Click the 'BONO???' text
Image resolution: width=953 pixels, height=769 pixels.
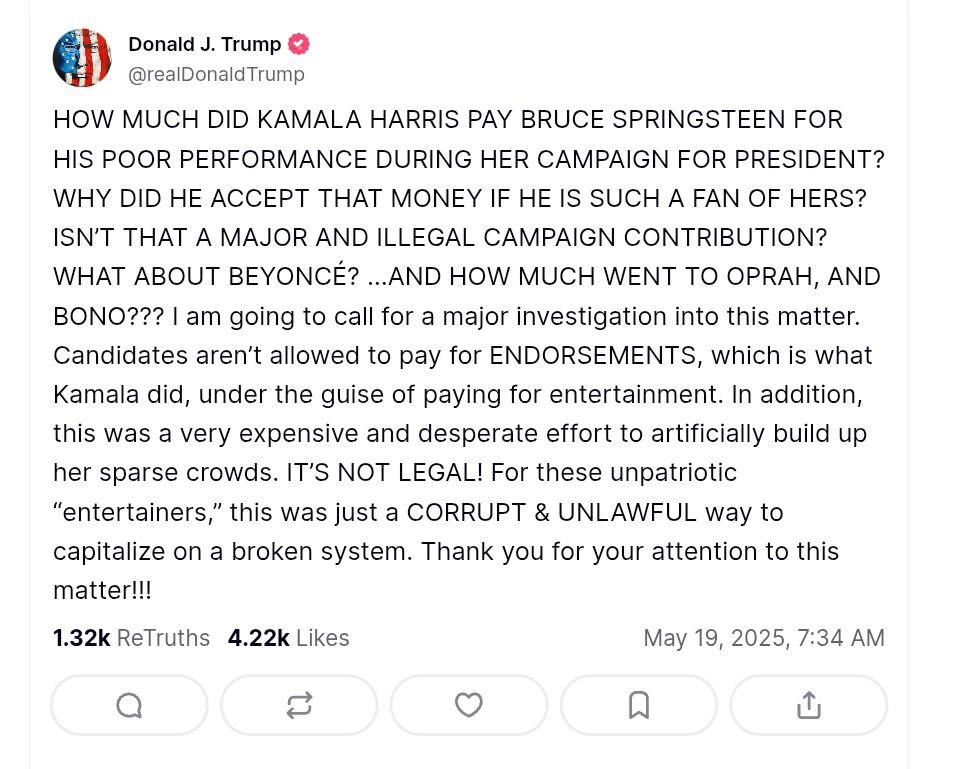109,317
